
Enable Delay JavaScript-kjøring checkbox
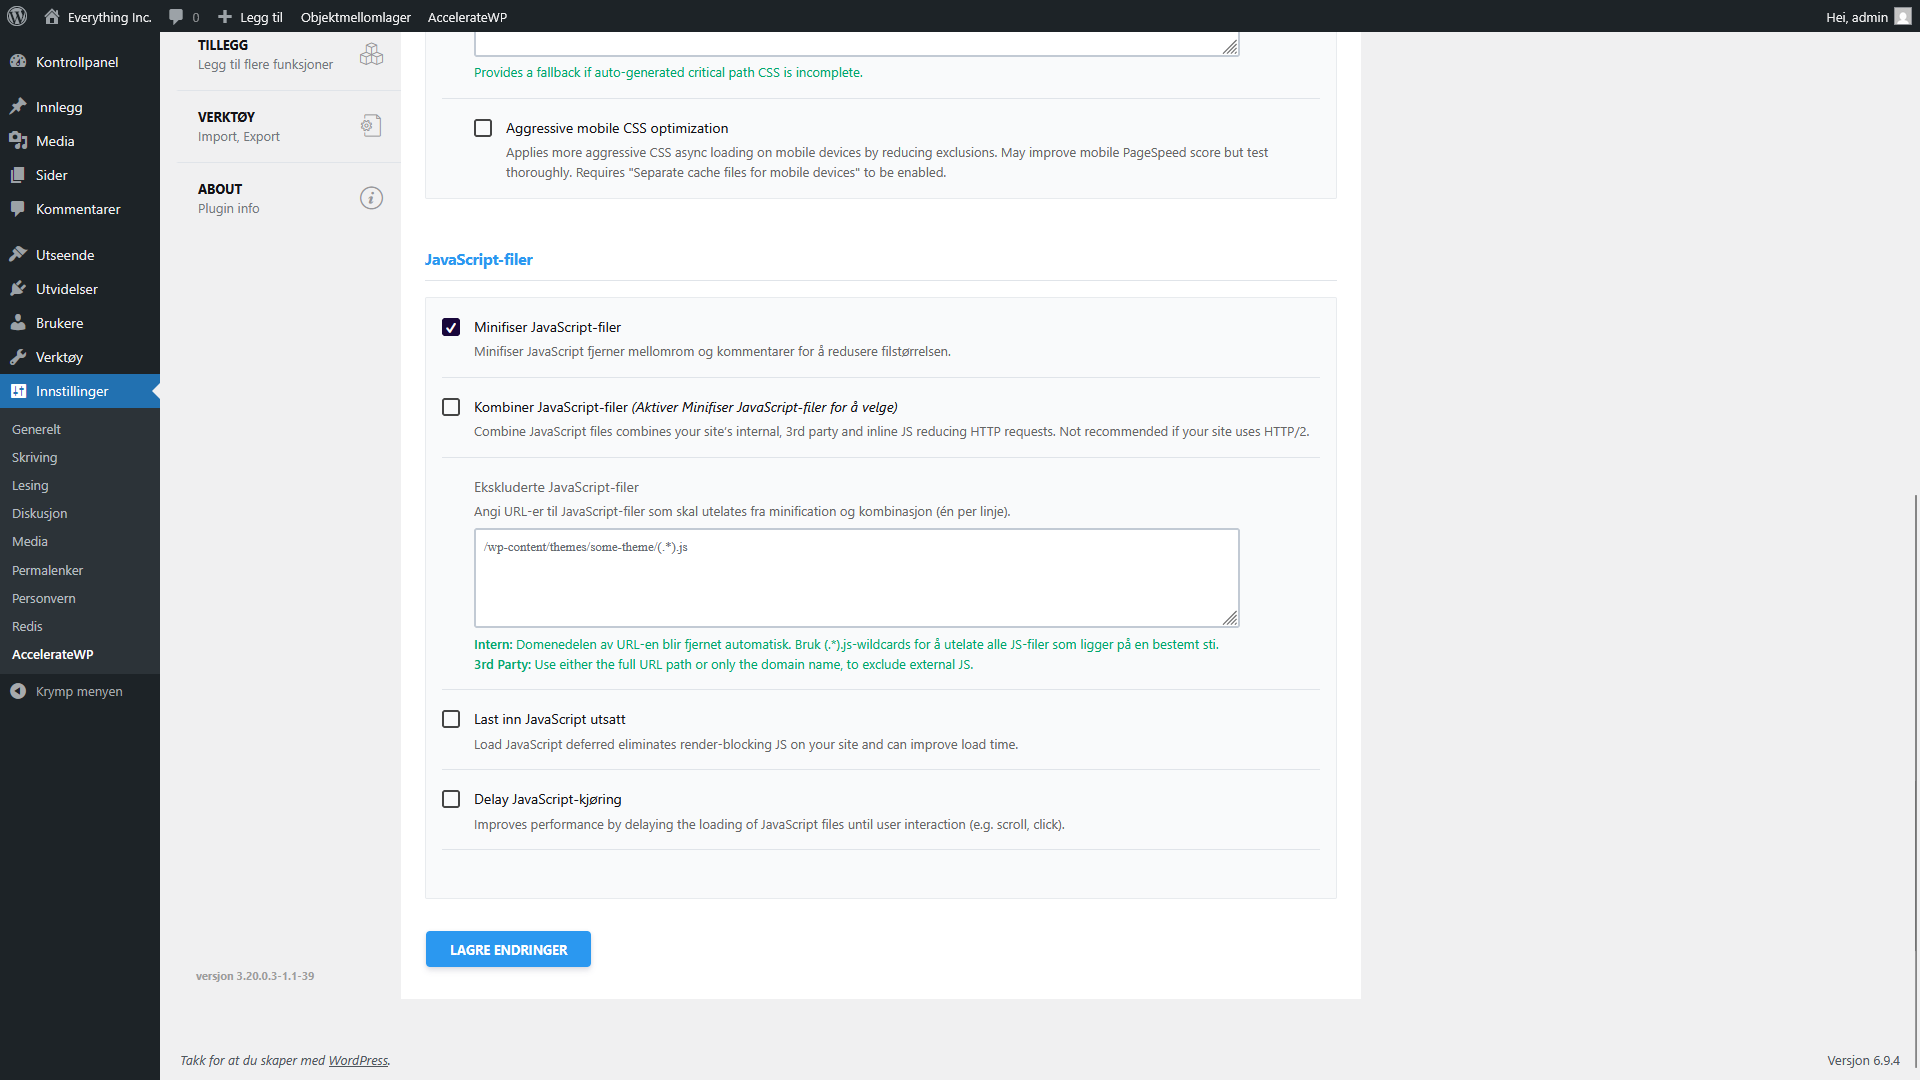coord(451,799)
